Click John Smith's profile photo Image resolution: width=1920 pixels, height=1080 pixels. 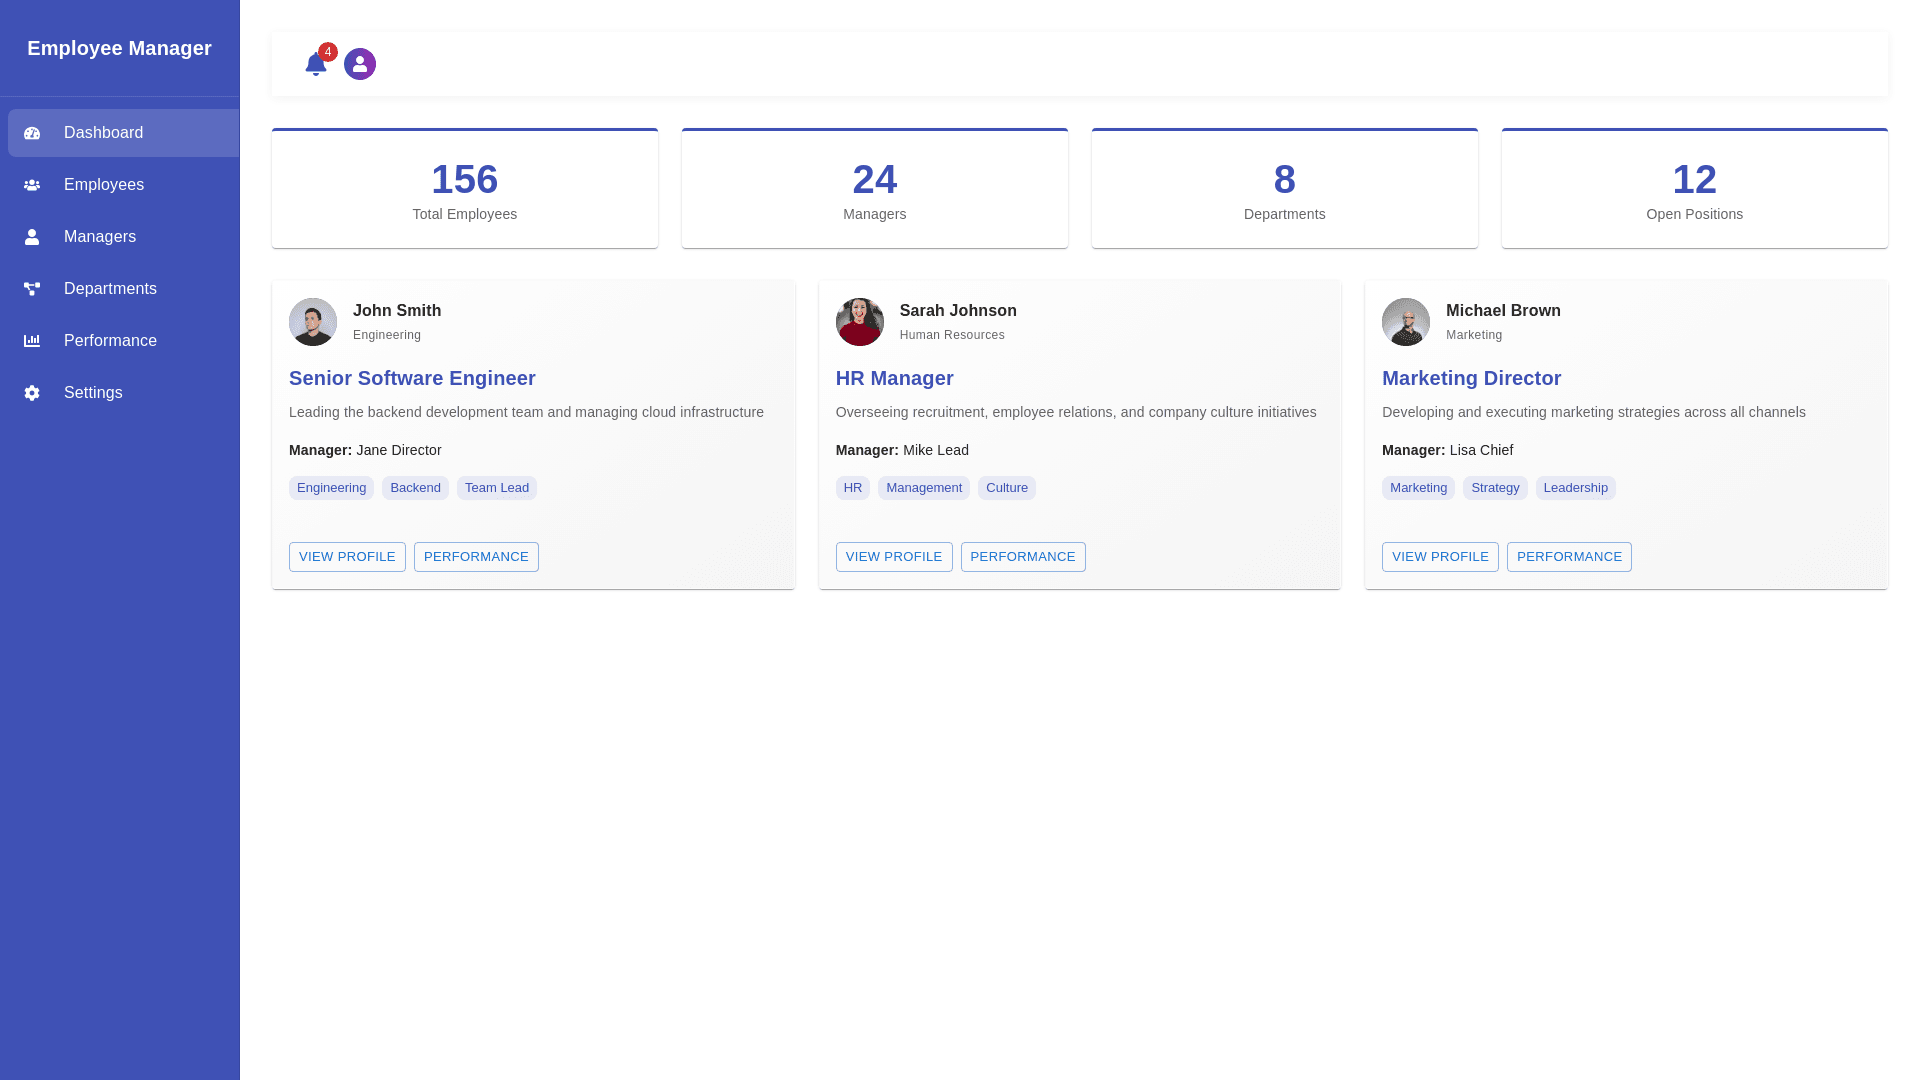[313, 322]
